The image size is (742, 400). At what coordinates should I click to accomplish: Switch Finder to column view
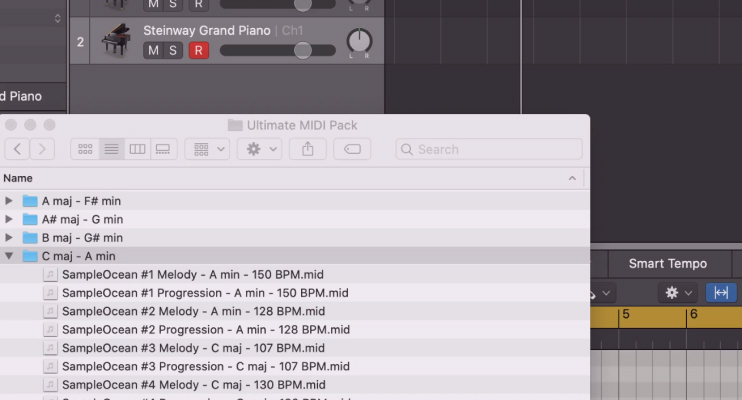coord(137,149)
